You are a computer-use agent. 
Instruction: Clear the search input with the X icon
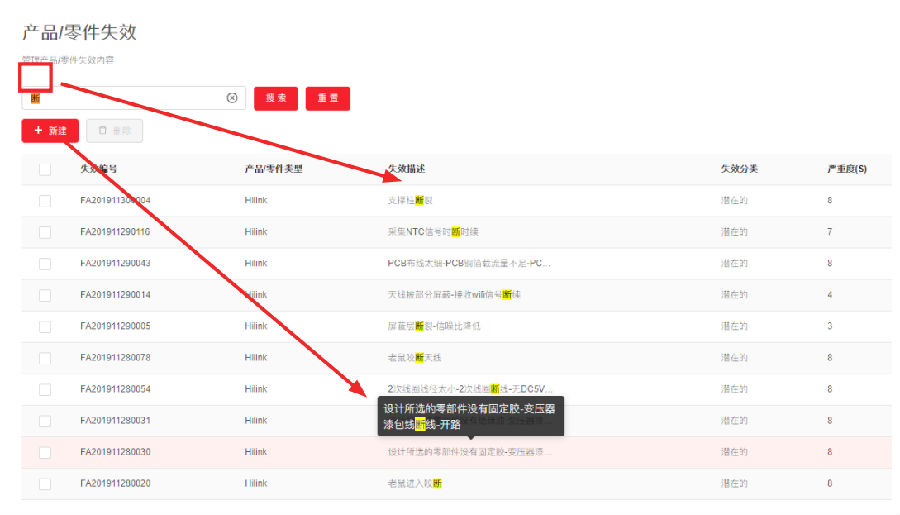(x=232, y=98)
